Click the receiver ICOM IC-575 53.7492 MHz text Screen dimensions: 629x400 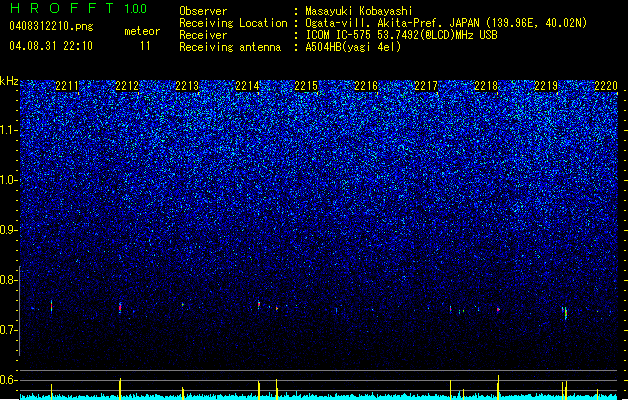point(401,35)
